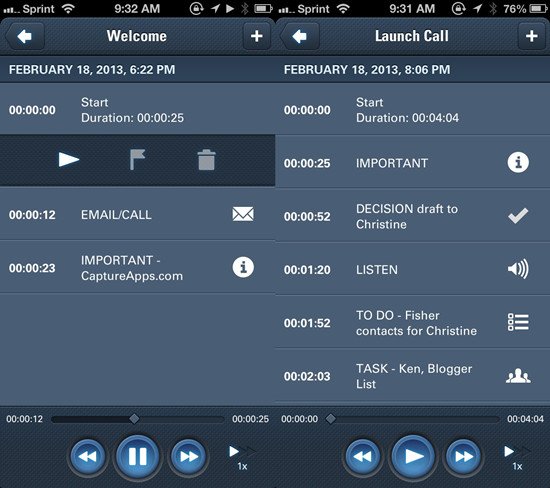Play the Launch Call recording
The image size is (550, 488).
pyautogui.click(x=413, y=456)
